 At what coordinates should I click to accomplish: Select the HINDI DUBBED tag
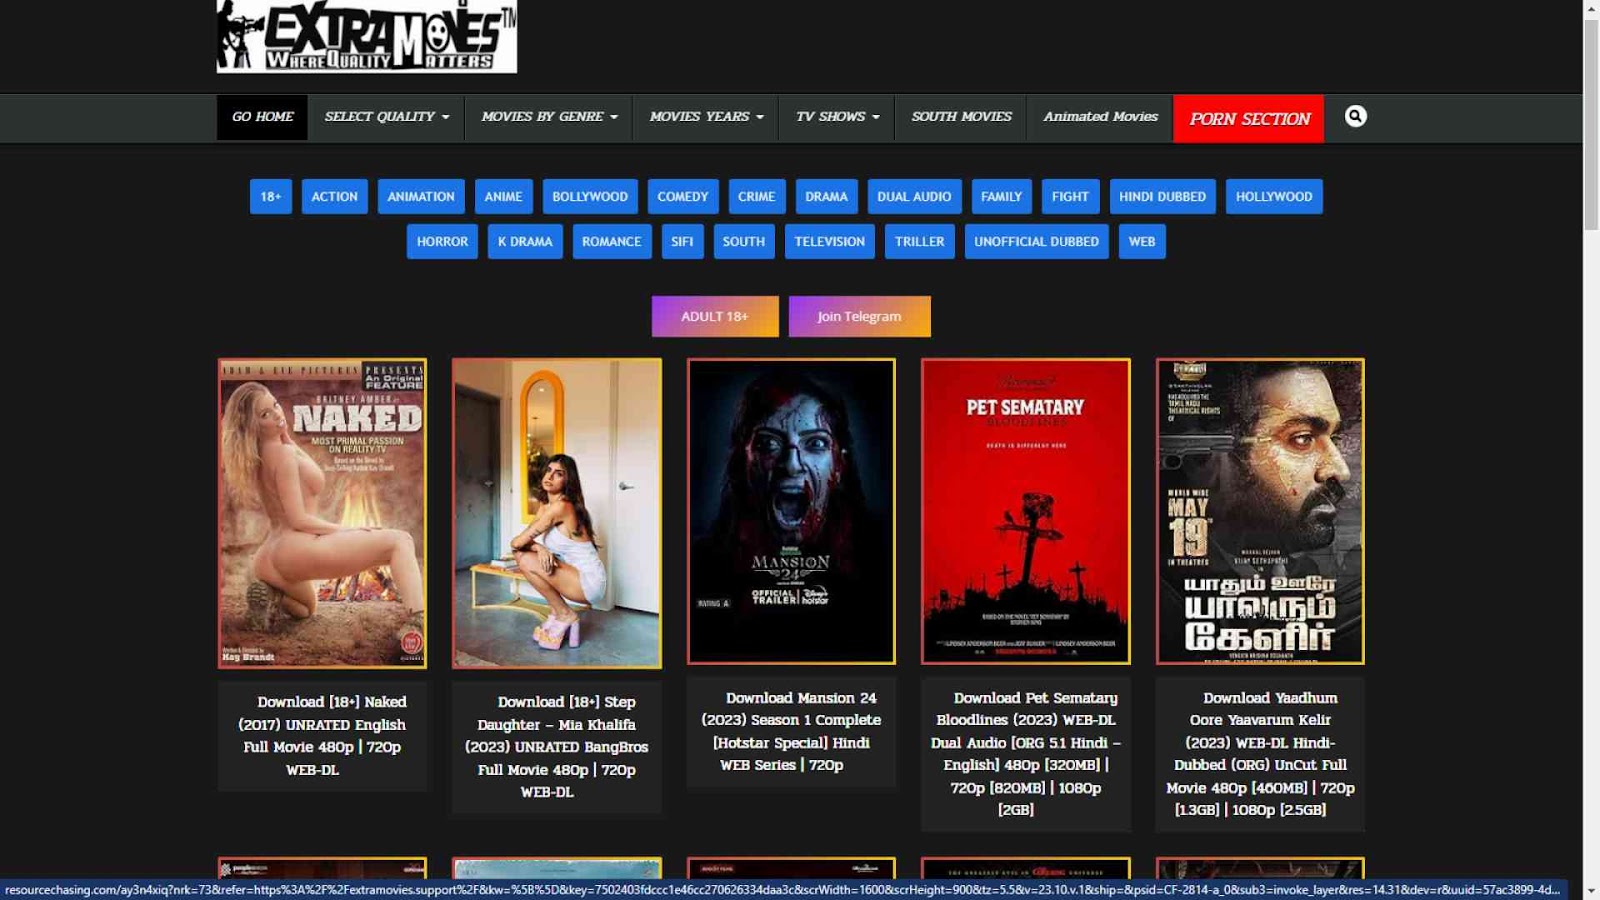point(1162,197)
